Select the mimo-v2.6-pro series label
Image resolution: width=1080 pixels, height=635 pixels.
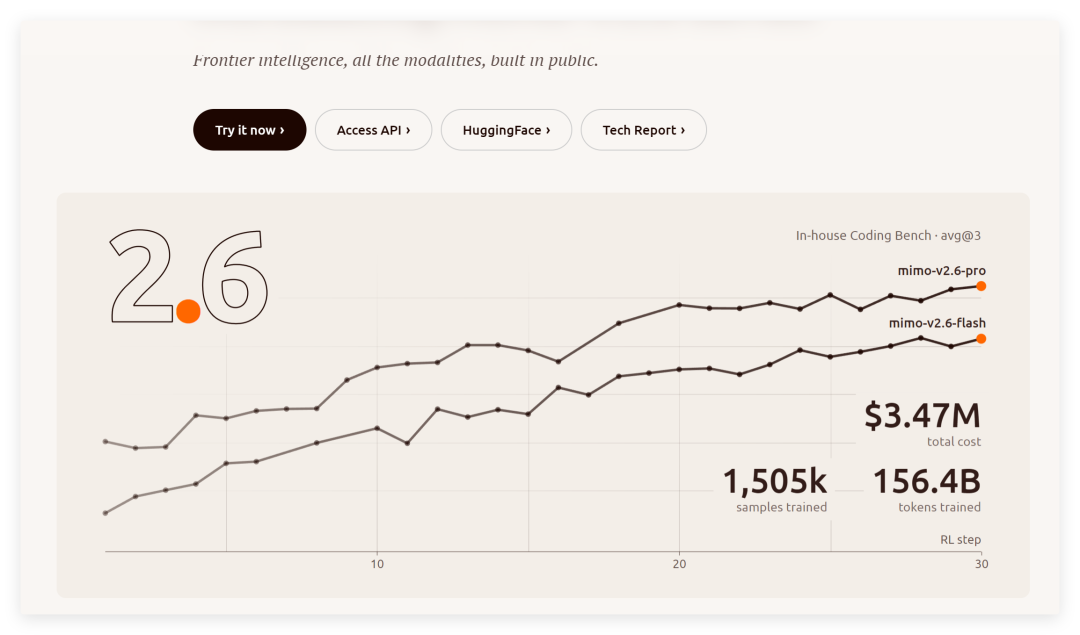click(x=942, y=271)
